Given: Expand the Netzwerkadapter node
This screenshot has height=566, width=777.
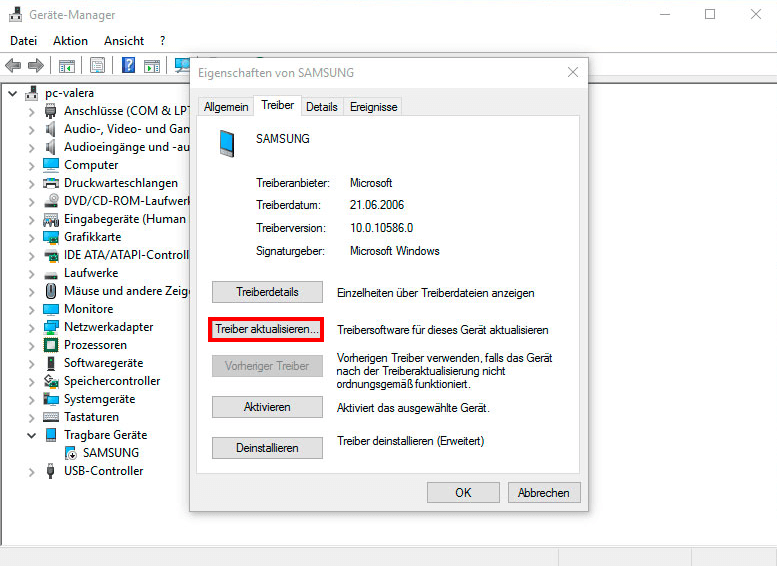Looking at the screenshot, I should click(31, 328).
